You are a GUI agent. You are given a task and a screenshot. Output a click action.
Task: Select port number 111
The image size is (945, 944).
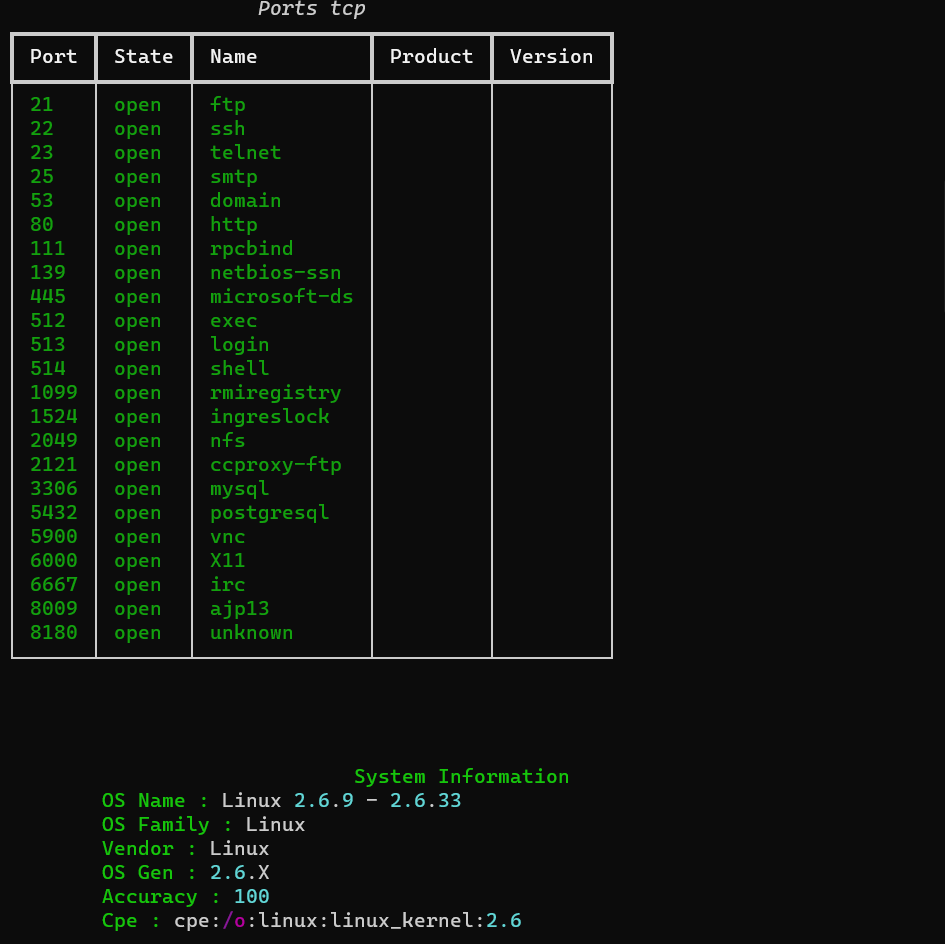click(x=48, y=249)
